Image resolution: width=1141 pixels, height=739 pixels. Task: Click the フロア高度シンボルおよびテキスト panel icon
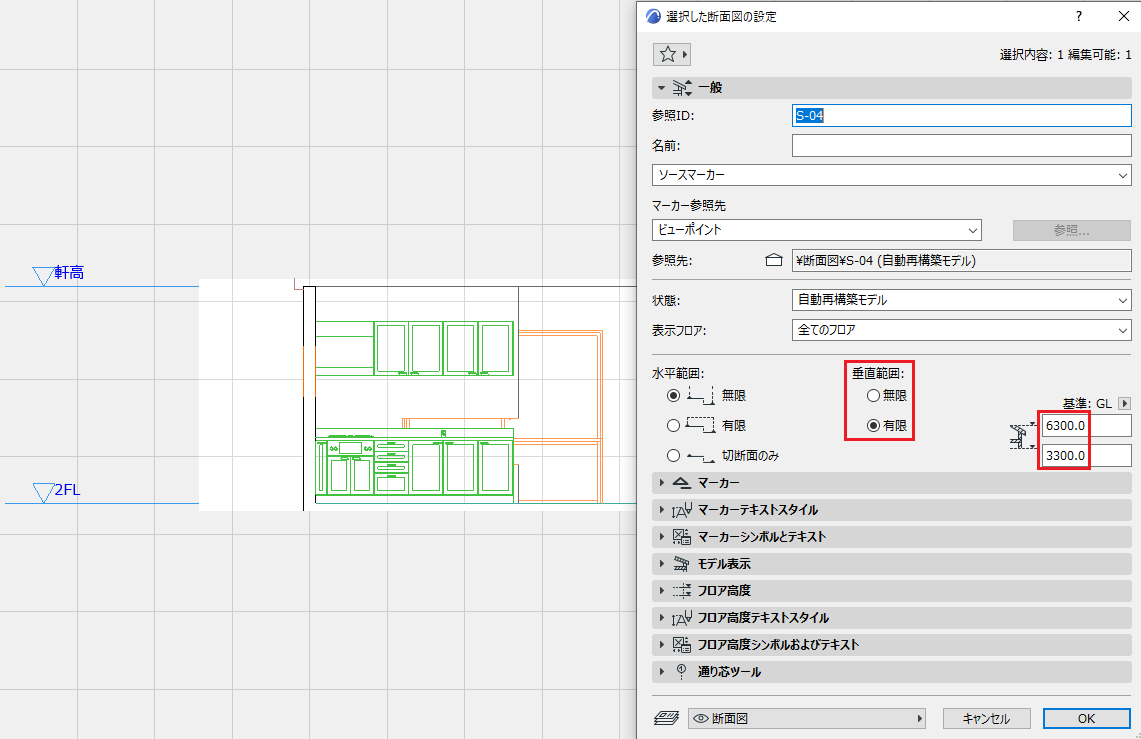(x=681, y=644)
